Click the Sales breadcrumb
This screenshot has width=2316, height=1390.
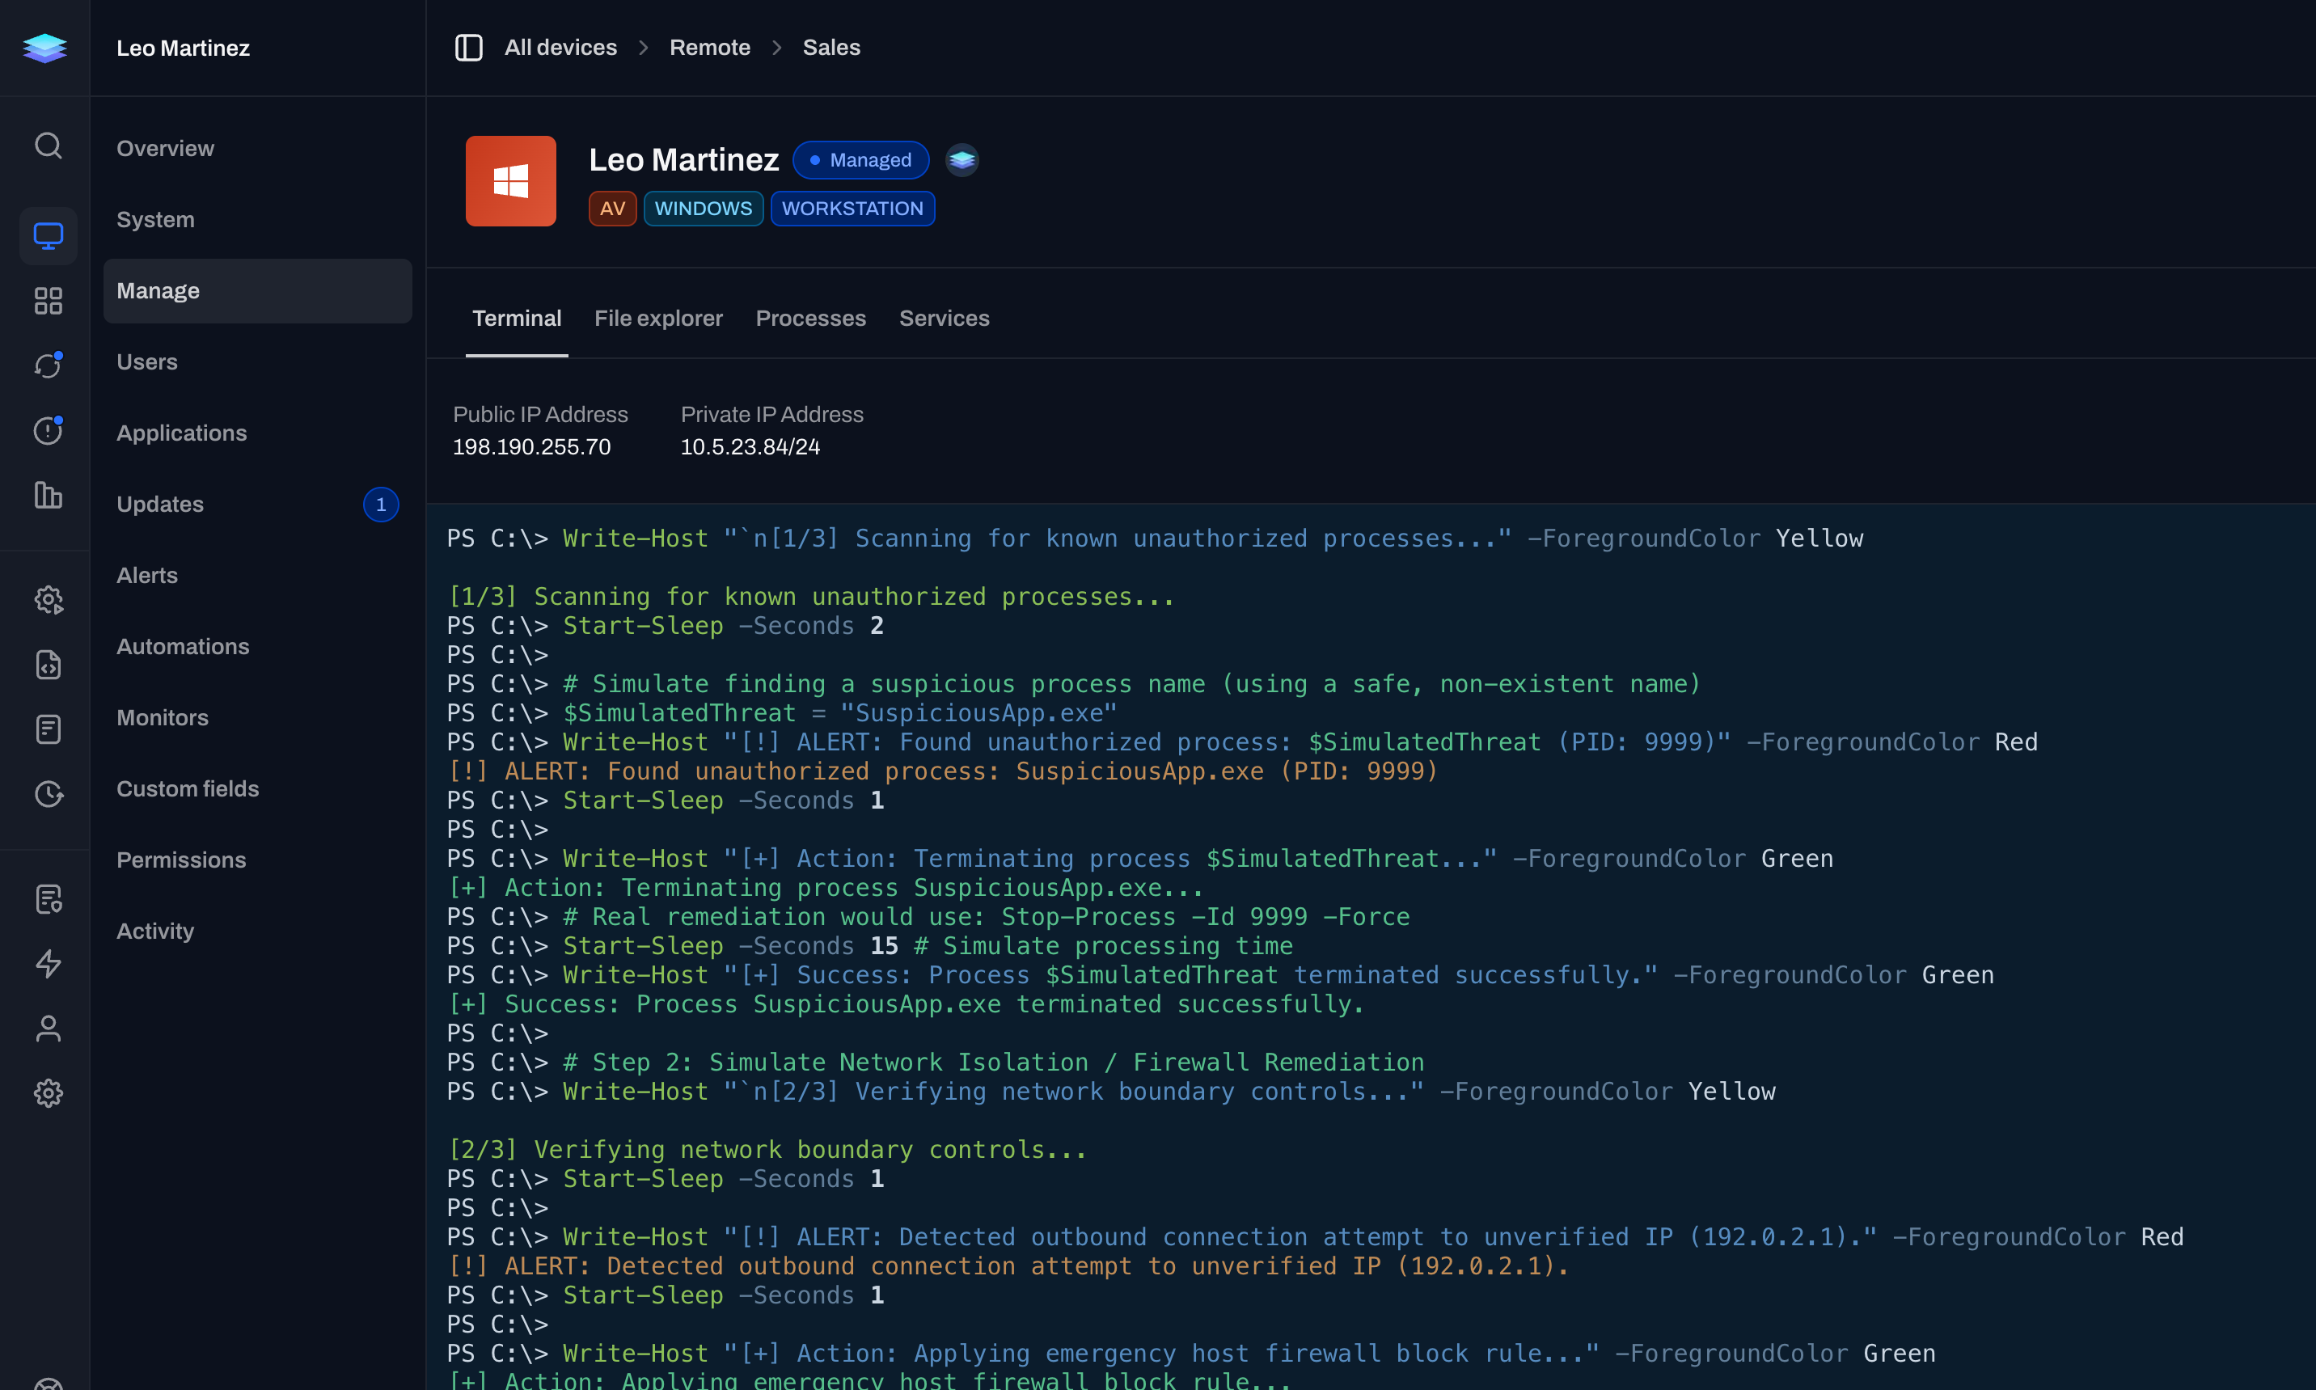[831, 47]
